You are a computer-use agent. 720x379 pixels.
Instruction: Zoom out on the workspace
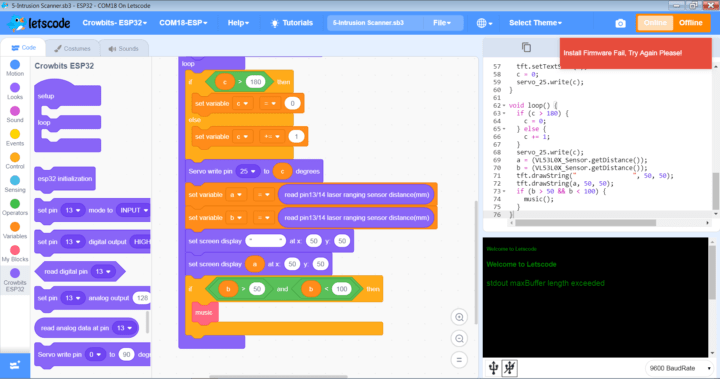pyautogui.click(x=459, y=339)
